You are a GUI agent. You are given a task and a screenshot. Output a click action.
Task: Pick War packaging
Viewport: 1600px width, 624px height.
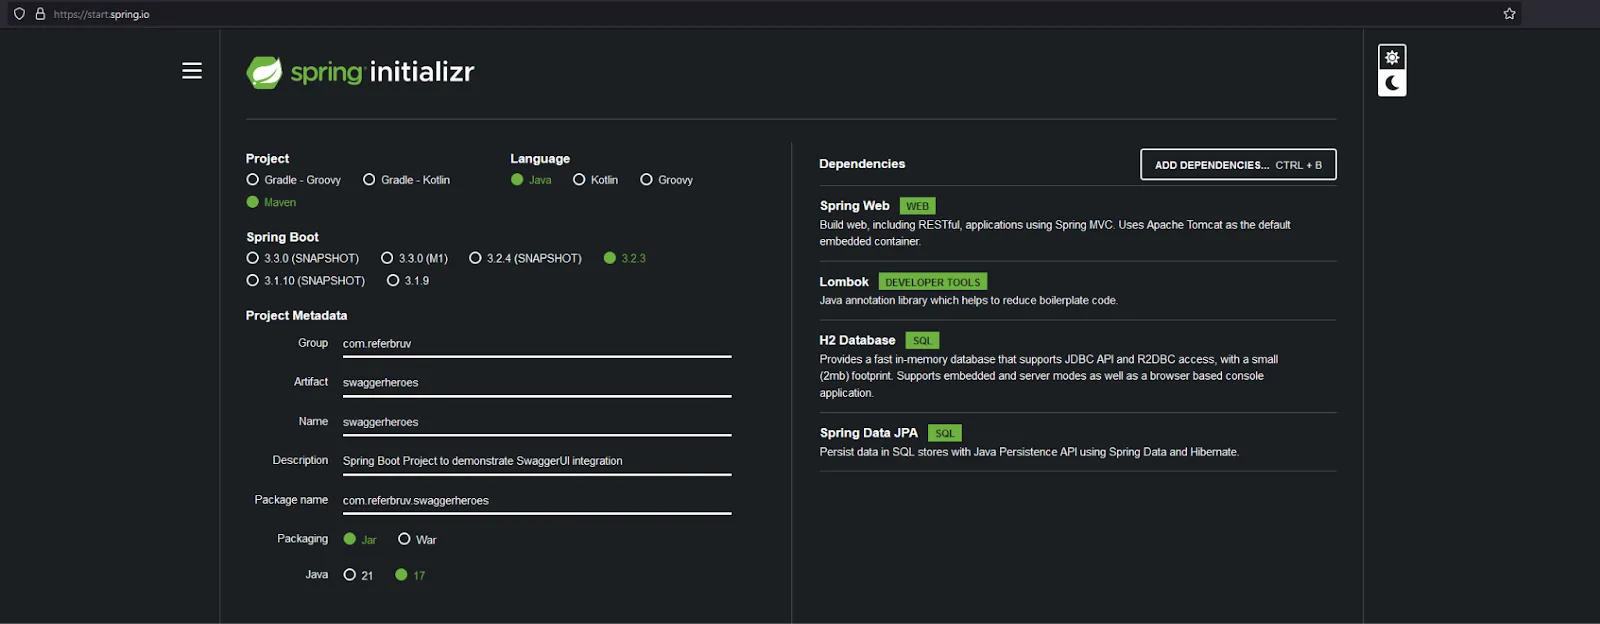click(x=417, y=539)
